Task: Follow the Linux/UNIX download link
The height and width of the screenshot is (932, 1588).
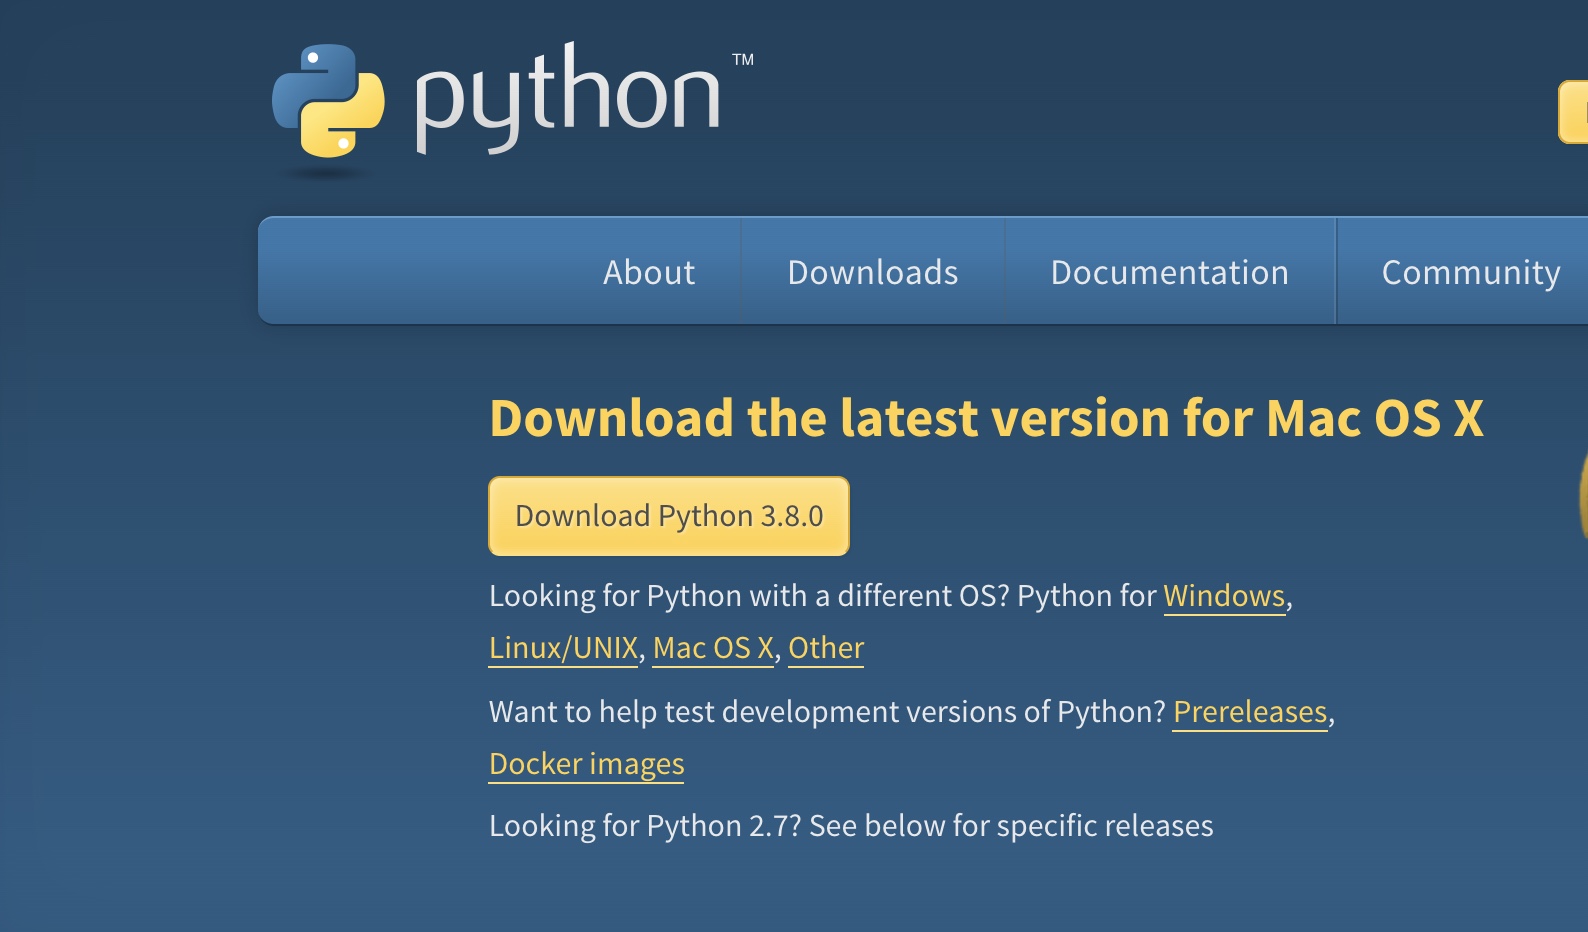Action: 563,648
